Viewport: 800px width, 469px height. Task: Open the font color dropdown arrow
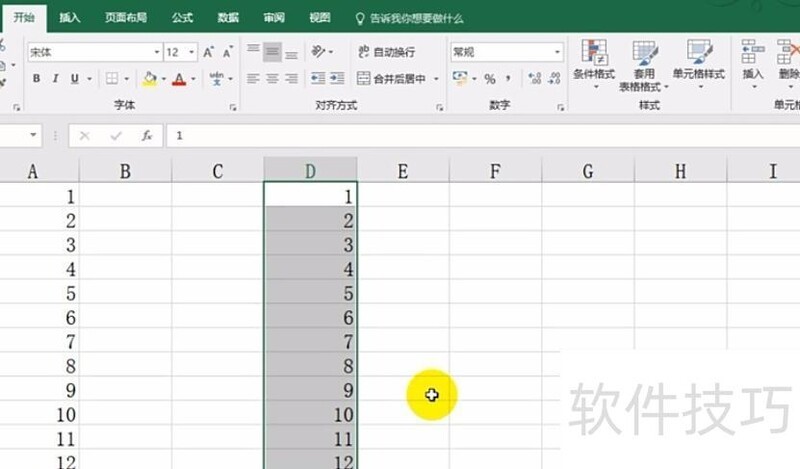193,79
